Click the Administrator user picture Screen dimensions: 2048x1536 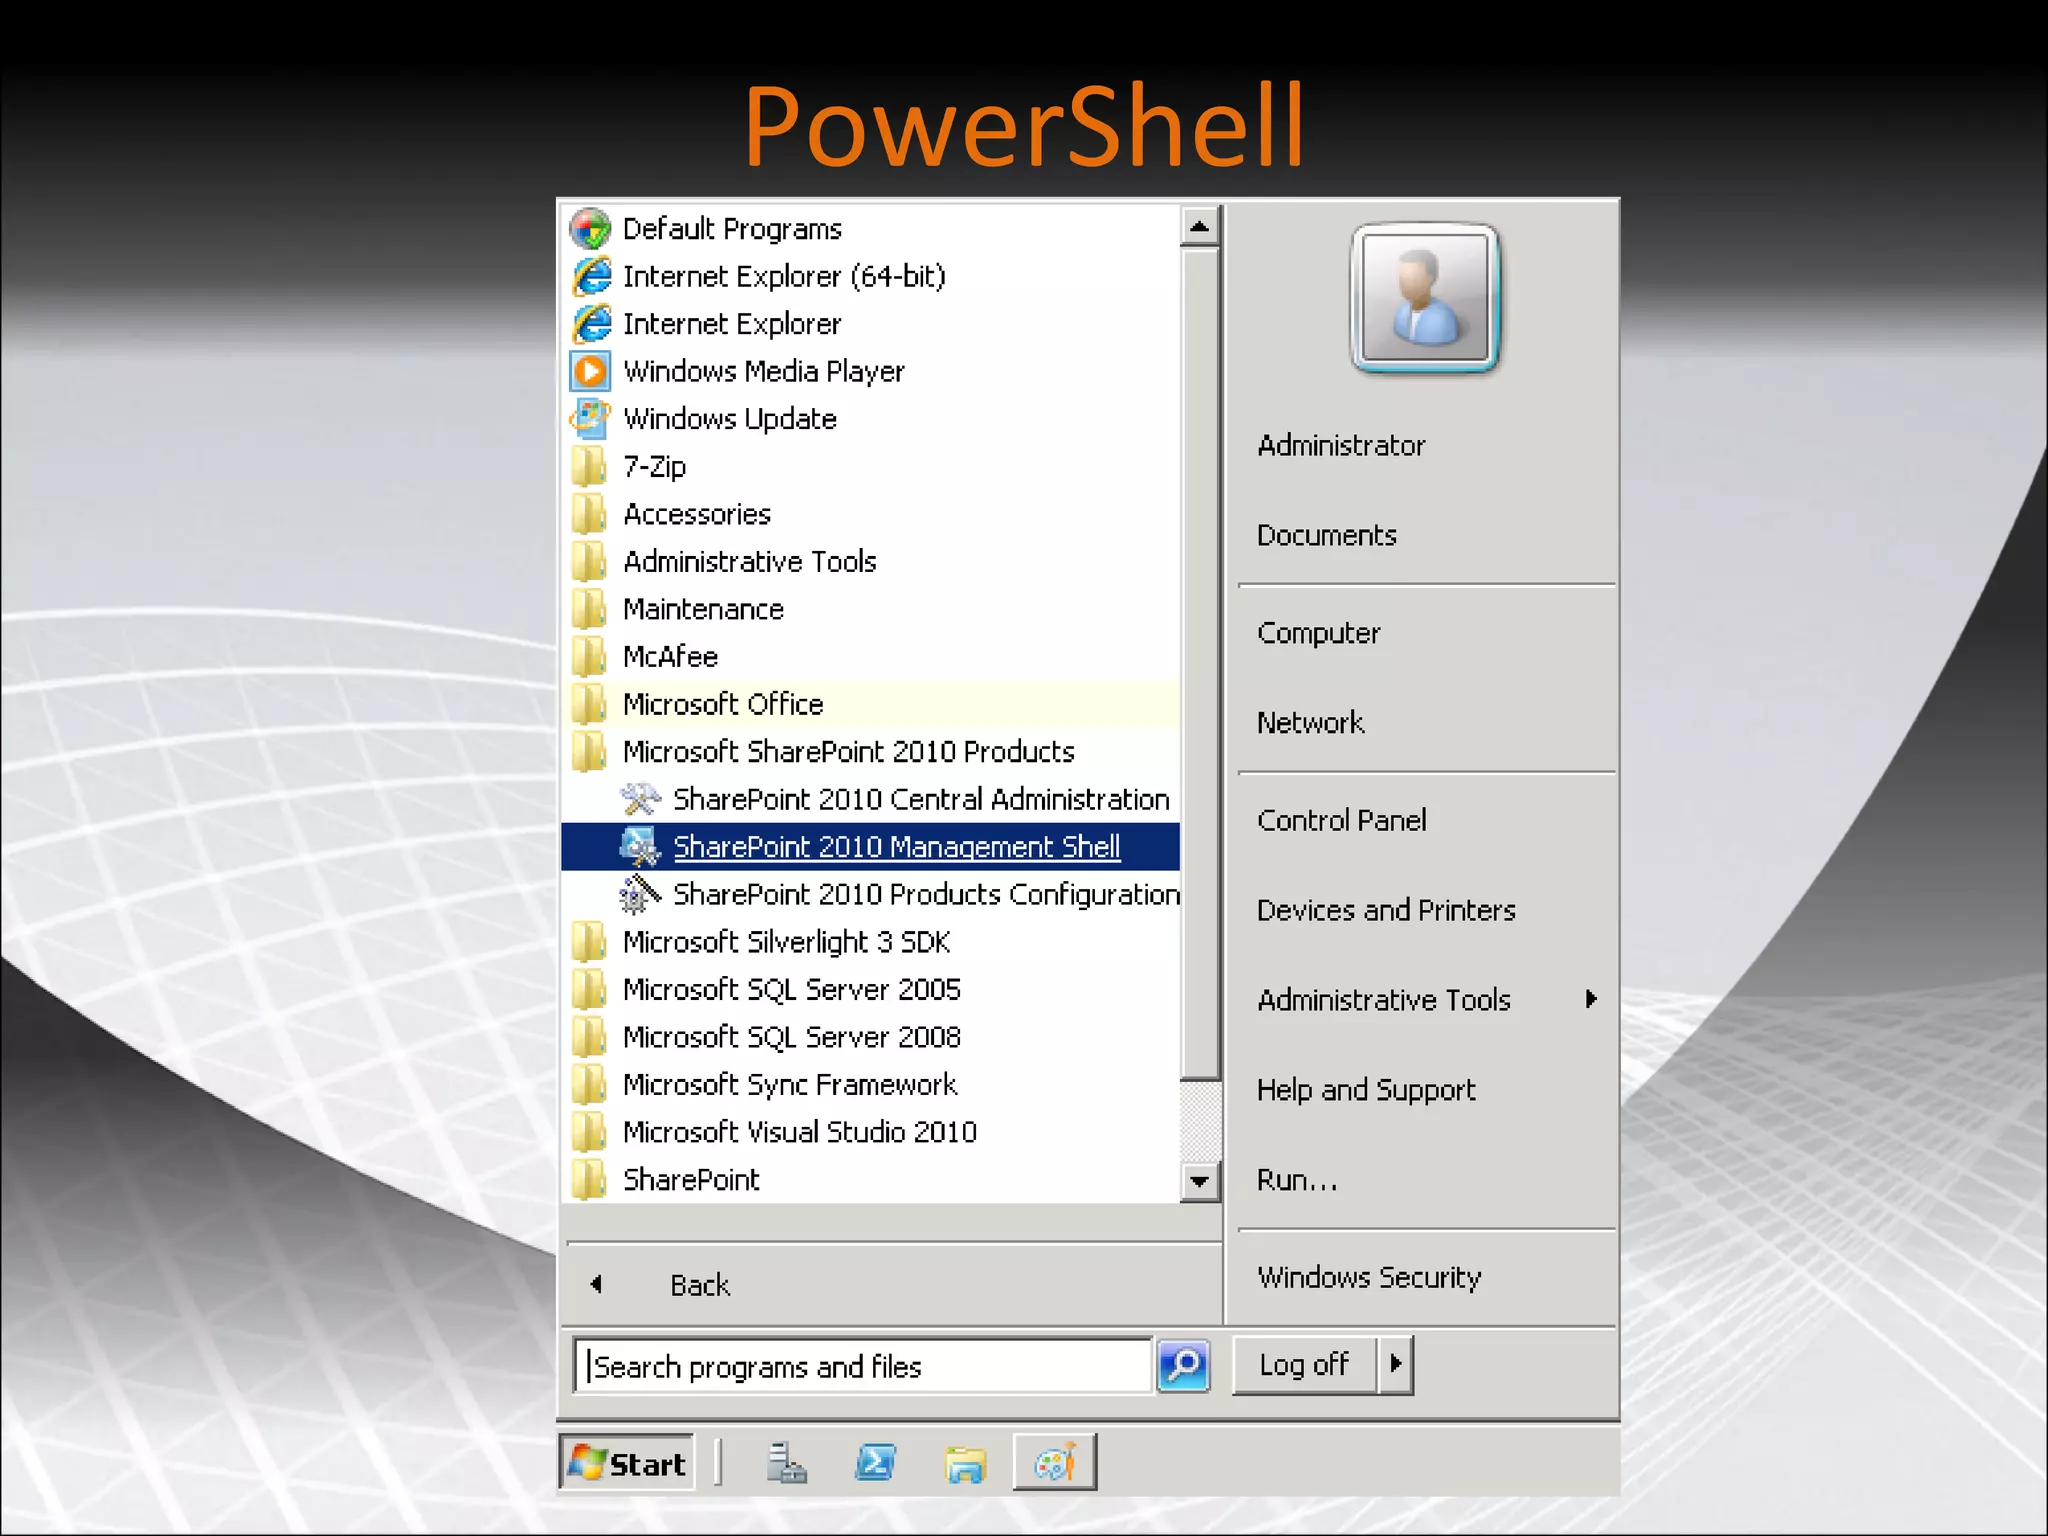coord(1425,299)
